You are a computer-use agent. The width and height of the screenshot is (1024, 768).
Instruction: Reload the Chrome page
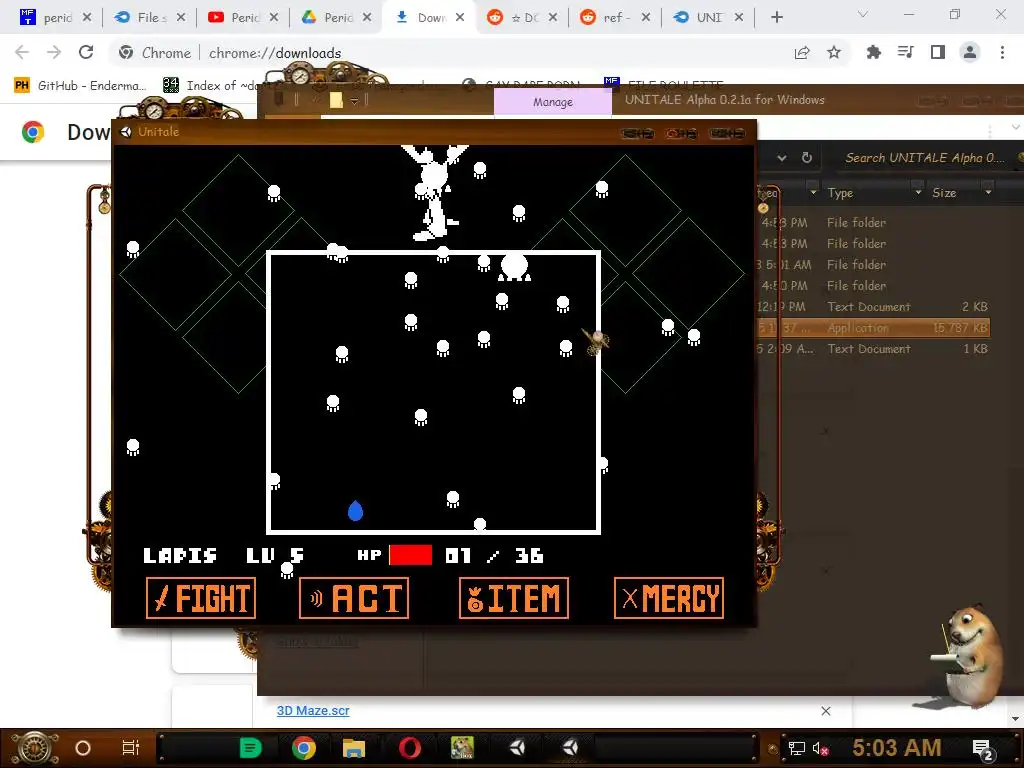pos(86,52)
